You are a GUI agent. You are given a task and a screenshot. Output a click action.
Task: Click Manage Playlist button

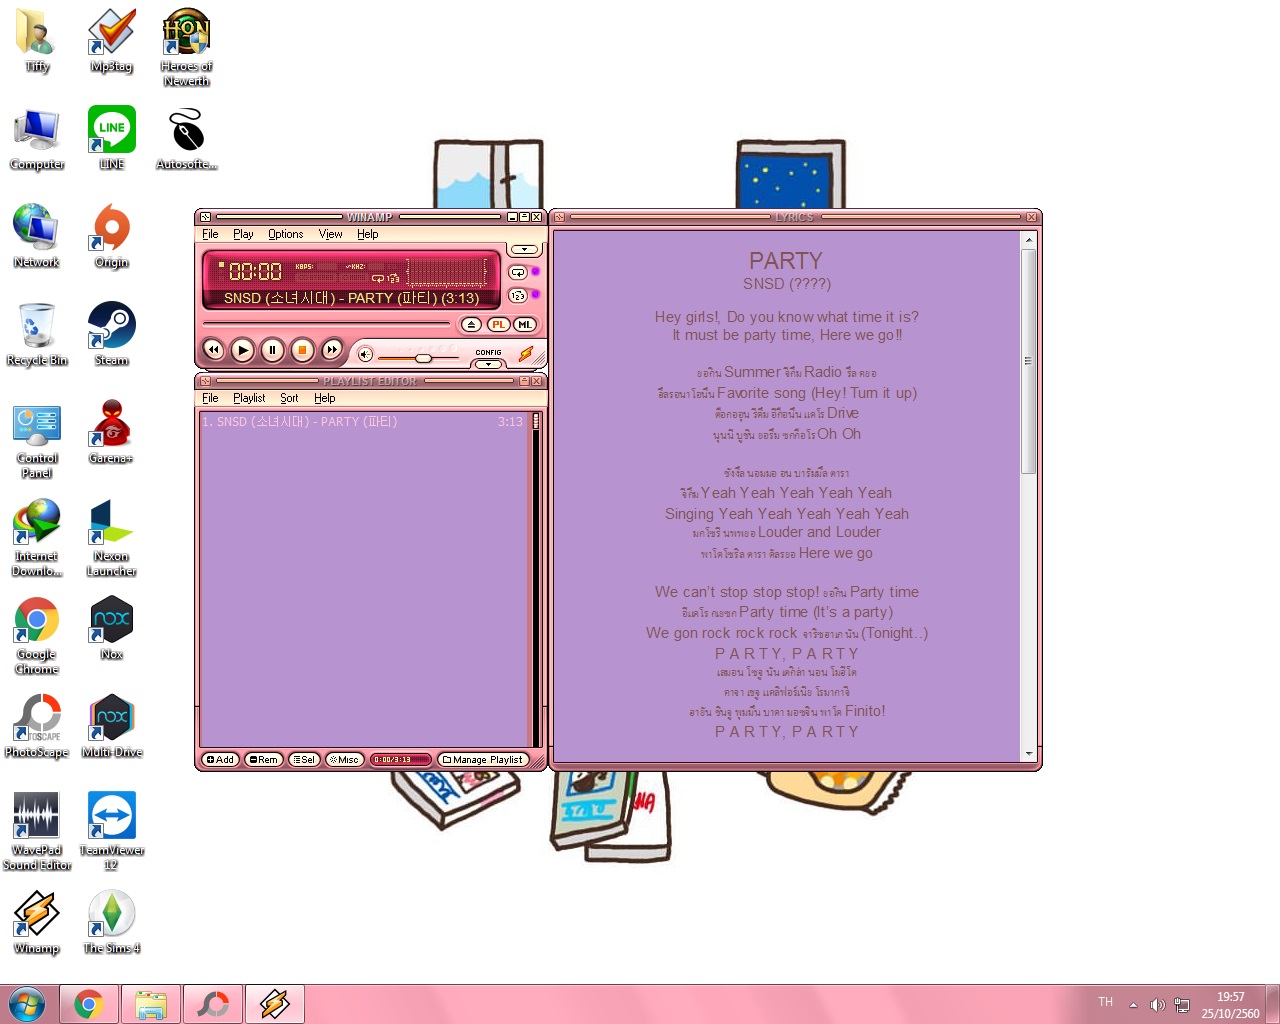pyautogui.click(x=483, y=760)
